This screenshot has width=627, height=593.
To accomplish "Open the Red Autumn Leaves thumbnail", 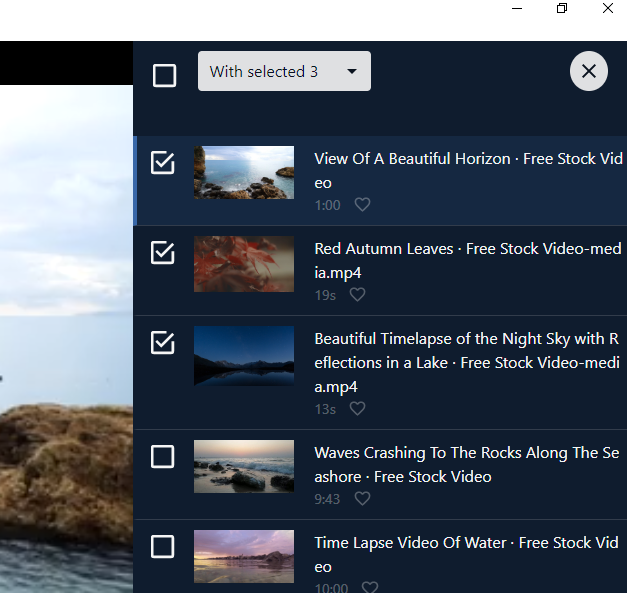I will coord(244,264).
